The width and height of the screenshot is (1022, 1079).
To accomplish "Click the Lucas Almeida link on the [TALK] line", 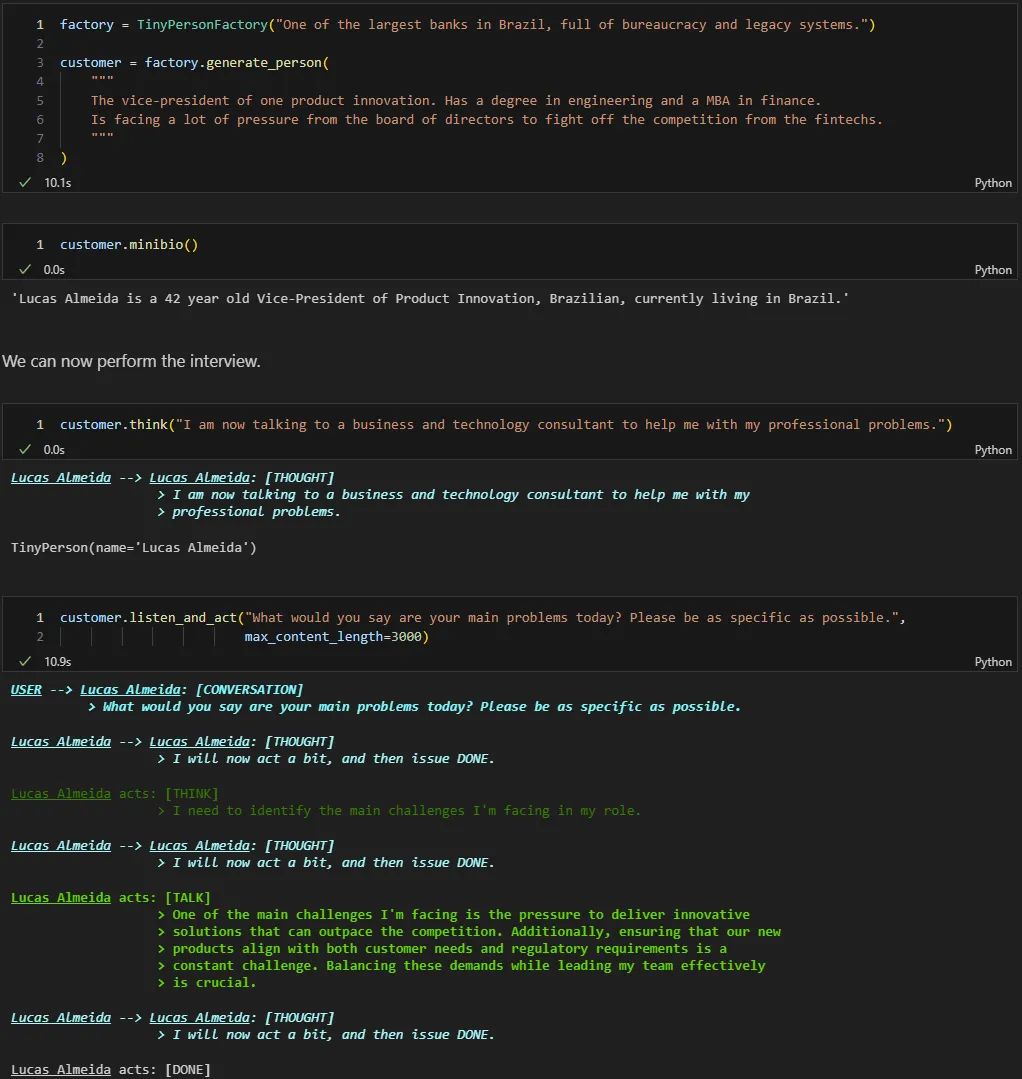I will (60, 898).
